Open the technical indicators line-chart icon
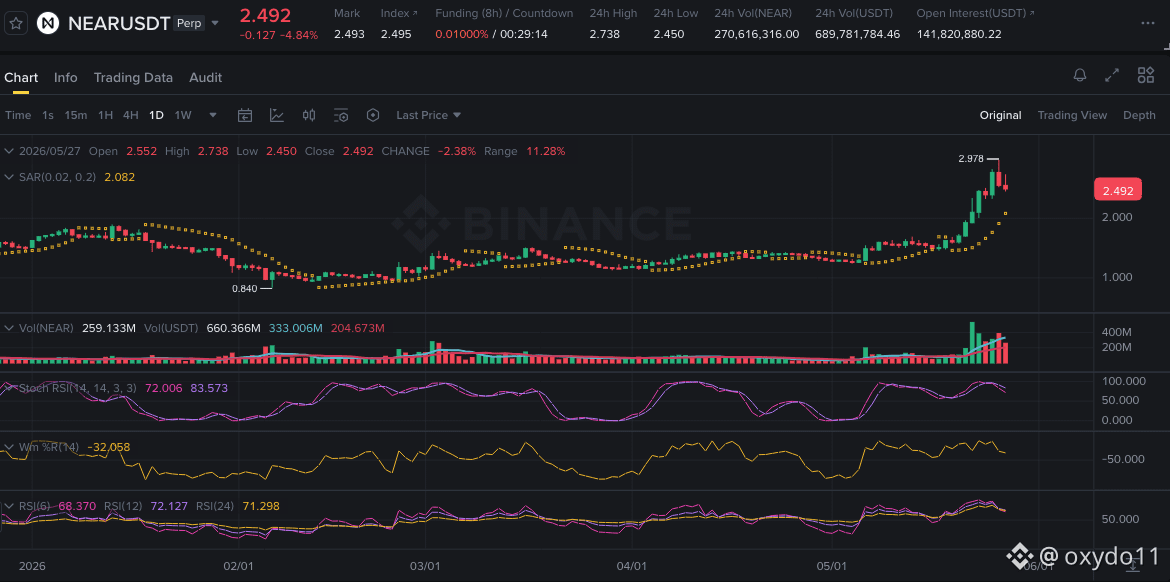This screenshot has width=1170, height=582. [277, 115]
